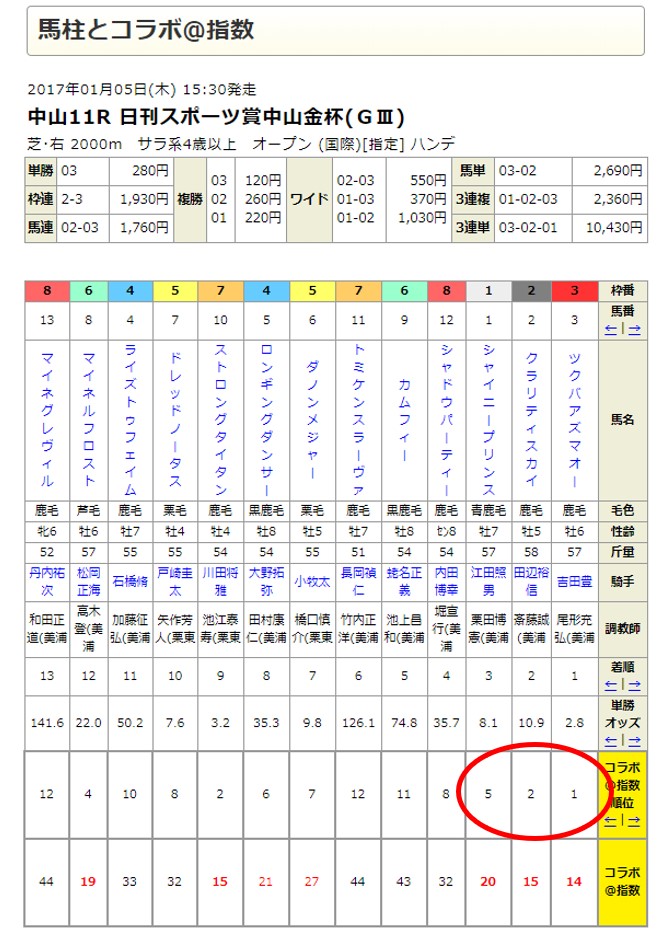Sort finishing order left arrow
671x941 pixels.
pos(611,685)
